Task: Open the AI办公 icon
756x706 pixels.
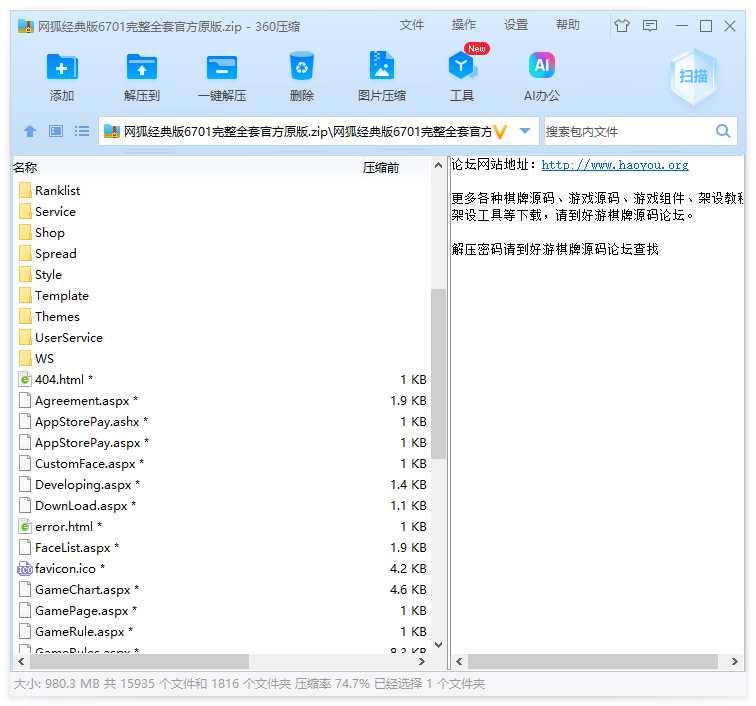Action: point(541,65)
